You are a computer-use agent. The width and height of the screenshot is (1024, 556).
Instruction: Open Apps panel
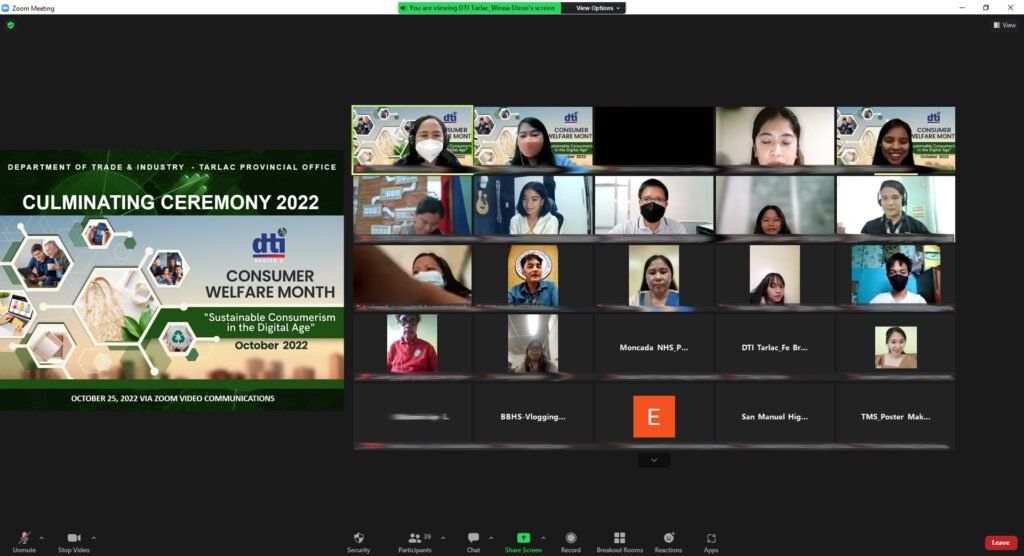tap(711, 542)
